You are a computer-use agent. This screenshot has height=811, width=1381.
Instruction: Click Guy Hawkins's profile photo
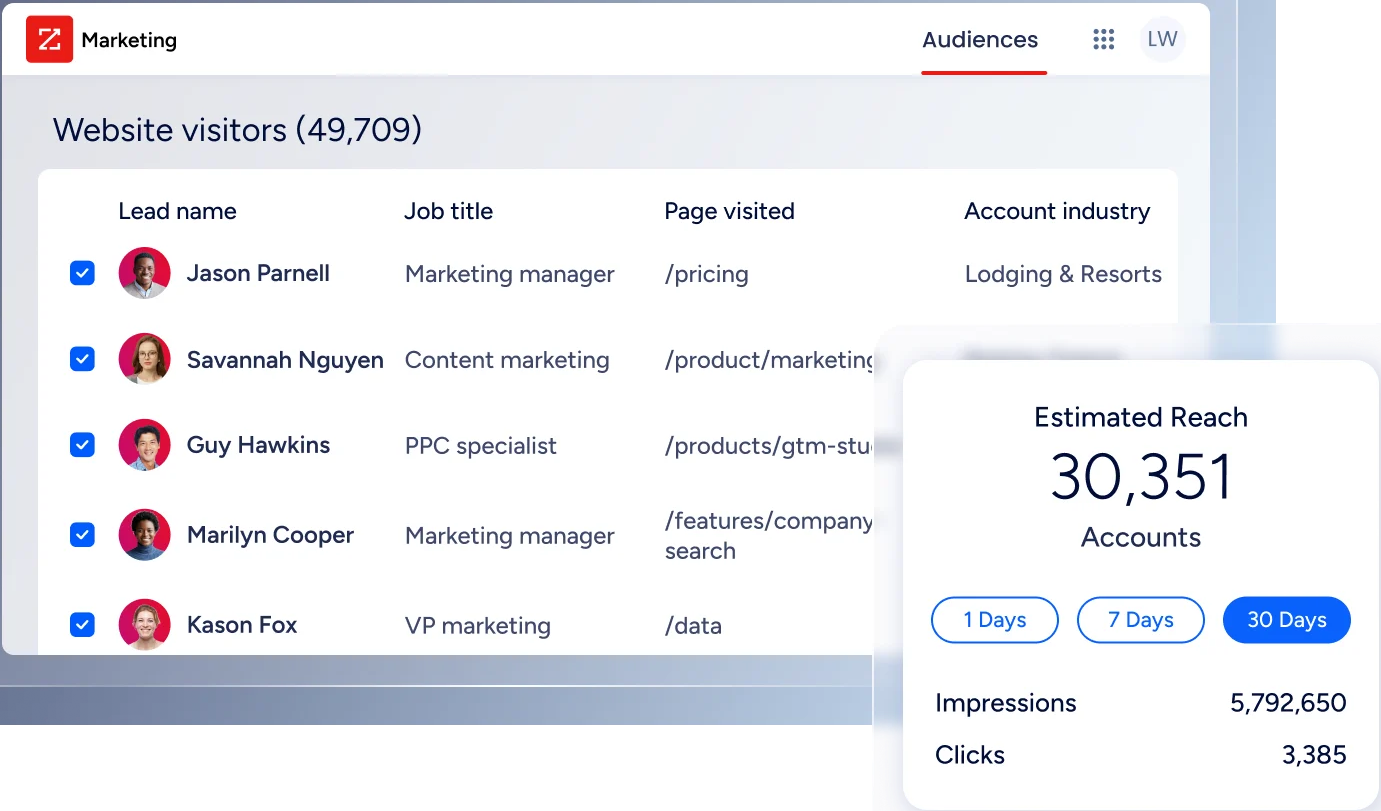144,445
